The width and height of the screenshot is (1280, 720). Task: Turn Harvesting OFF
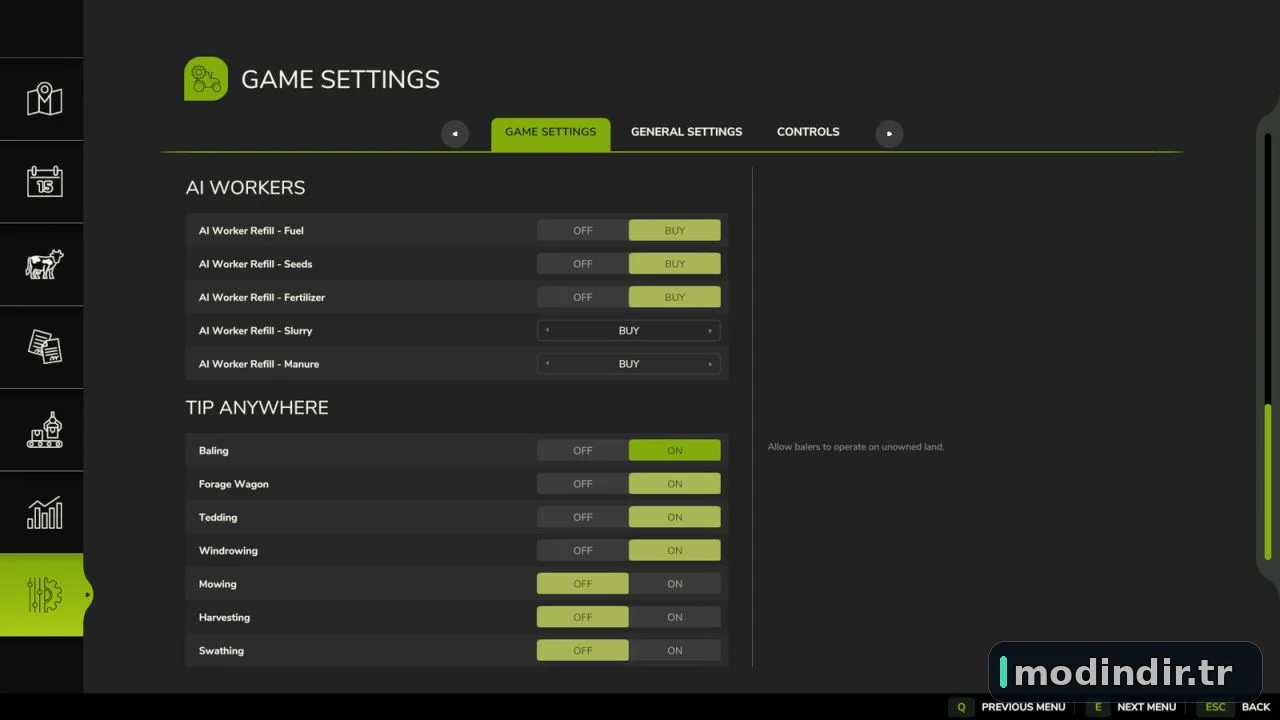pos(583,617)
